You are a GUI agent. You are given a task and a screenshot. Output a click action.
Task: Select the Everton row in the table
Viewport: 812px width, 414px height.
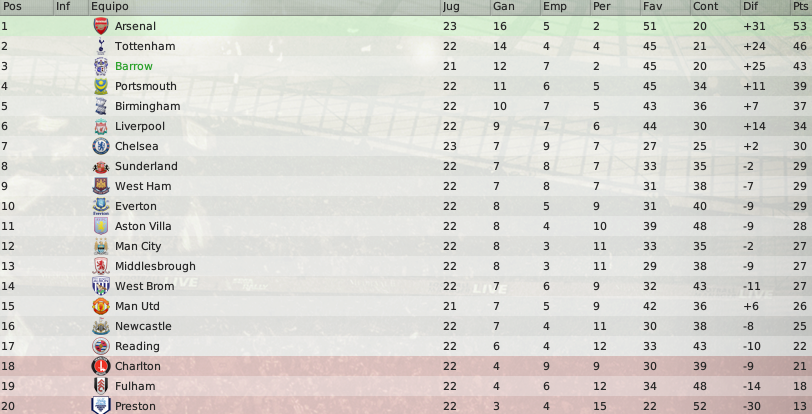406,206
